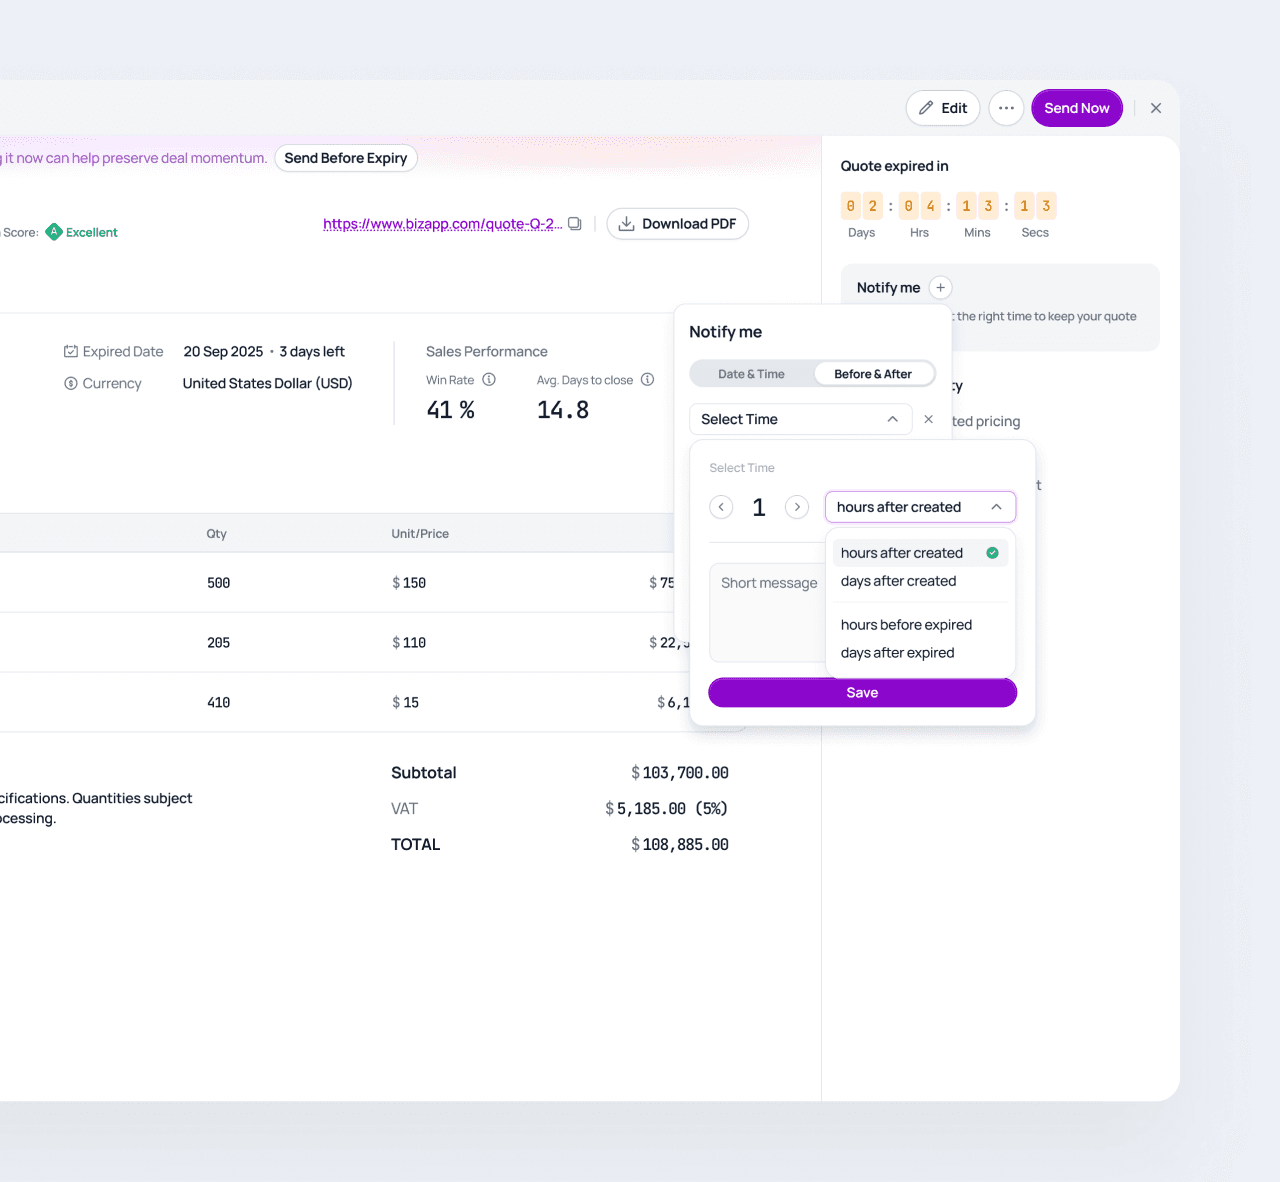Viewport: 1280px width, 1182px height.
Task: Close the quote panel with X icon
Action: pos(1156,108)
